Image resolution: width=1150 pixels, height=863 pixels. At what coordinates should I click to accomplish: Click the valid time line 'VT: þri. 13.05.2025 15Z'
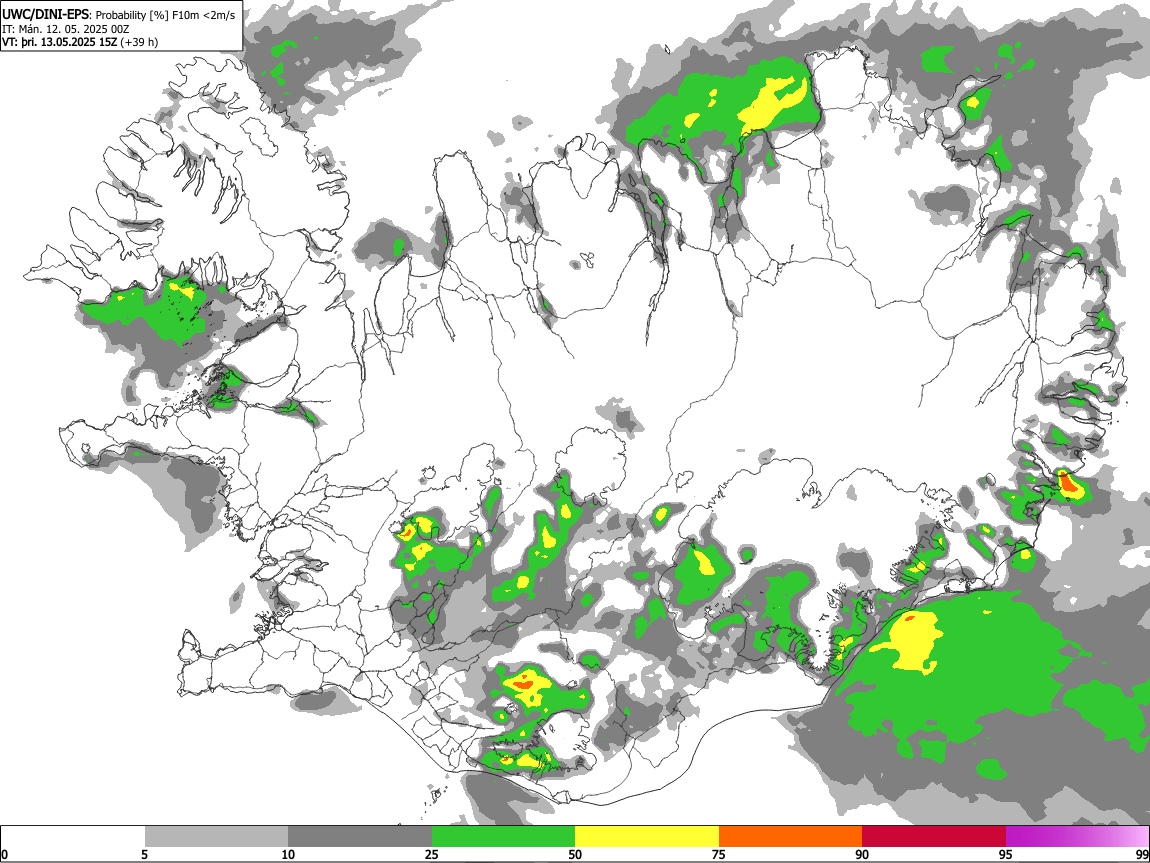[x=59, y=42]
